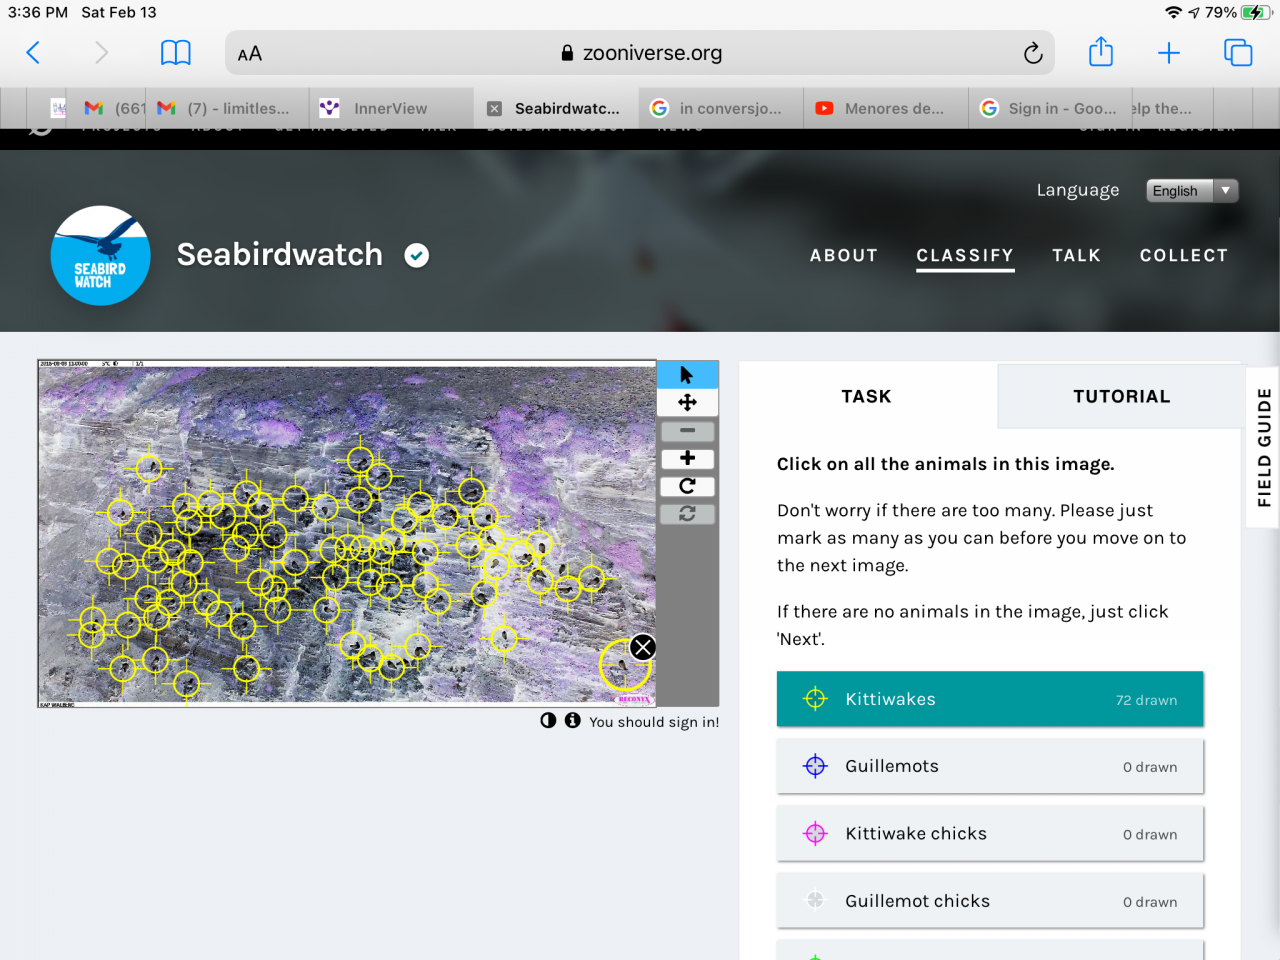Image resolution: width=1280 pixels, height=960 pixels.
Task: Choose the Guillemots marking option
Action: tap(990, 766)
